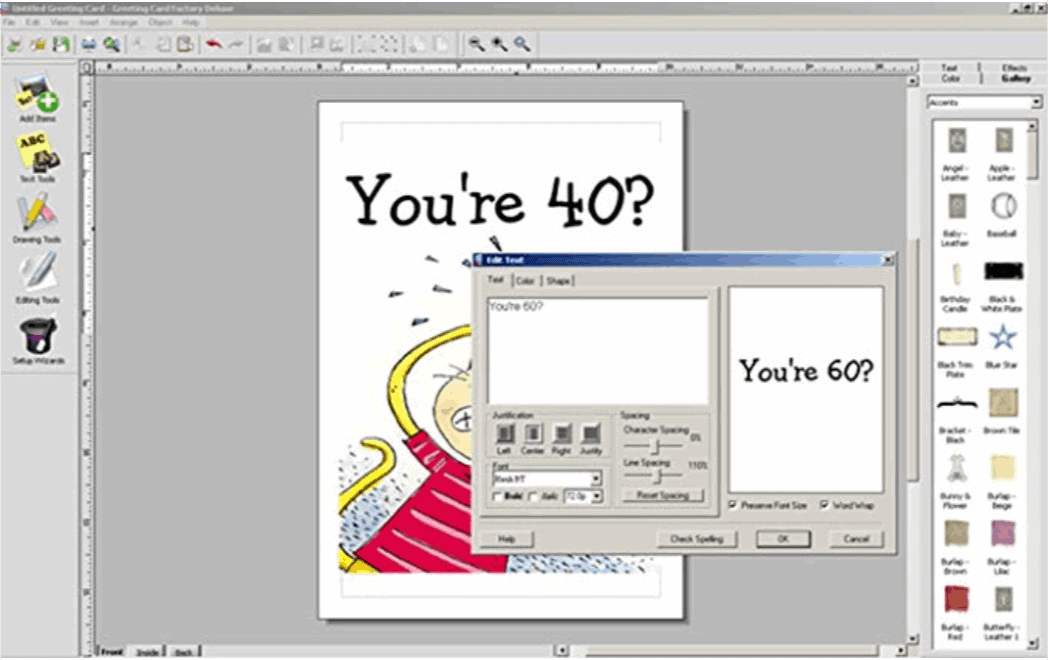
Task: Click the grey Redo arrow icon
Action: pyautogui.click(x=236, y=44)
